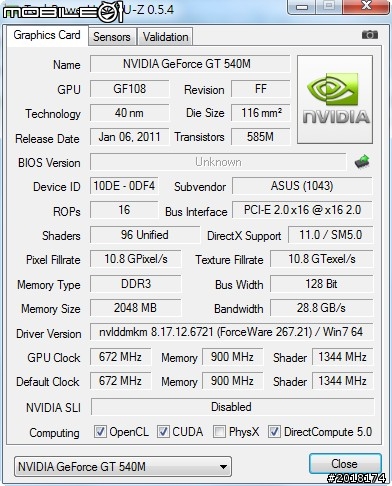392x486 pixels.
Task: Select the Driver Version text field
Action: tap(231, 332)
